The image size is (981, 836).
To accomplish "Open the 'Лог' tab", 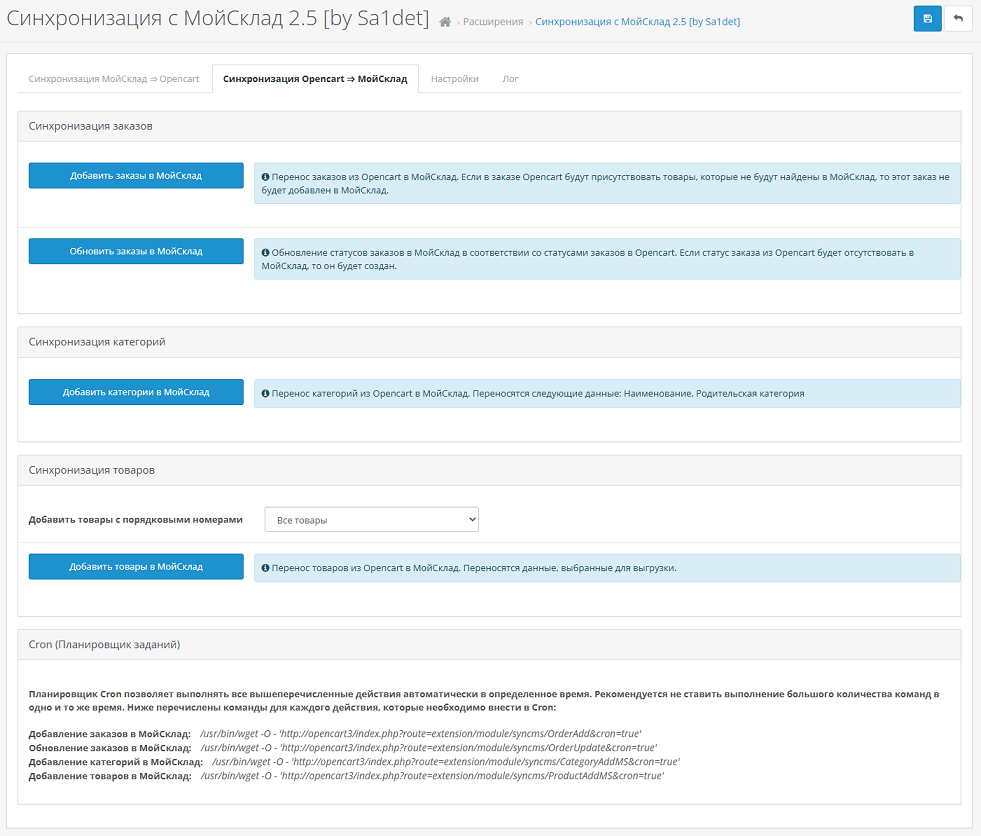I will point(511,79).
